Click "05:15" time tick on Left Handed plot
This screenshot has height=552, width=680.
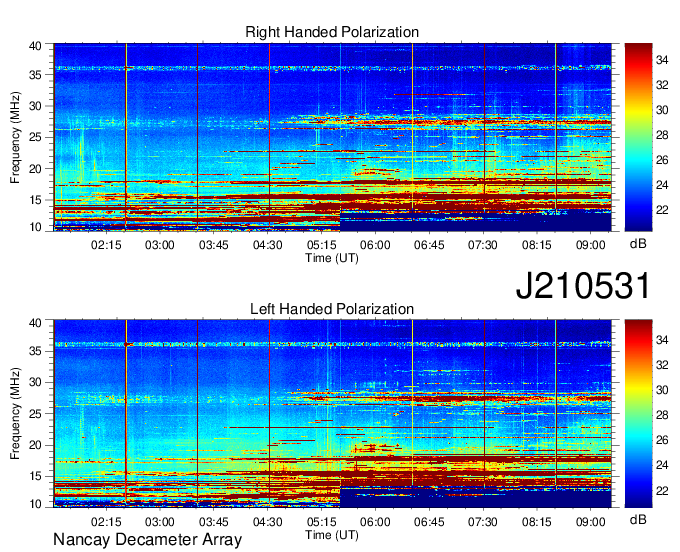pyautogui.click(x=321, y=522)
